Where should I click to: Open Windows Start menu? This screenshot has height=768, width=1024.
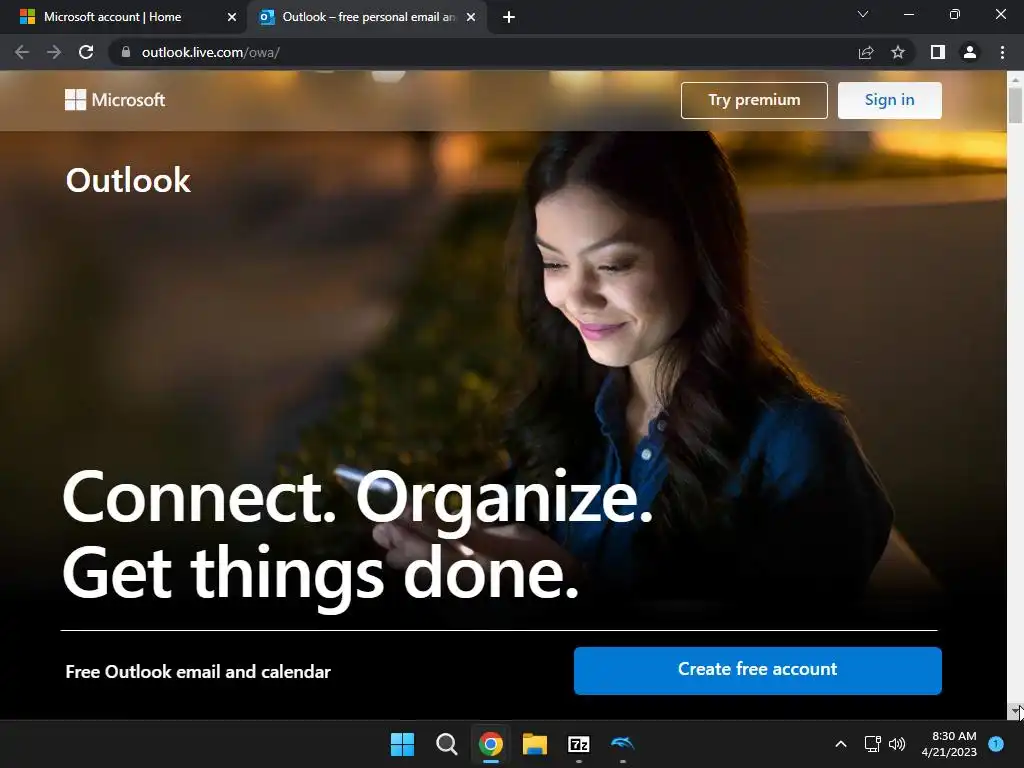click(x=402, y=744)
